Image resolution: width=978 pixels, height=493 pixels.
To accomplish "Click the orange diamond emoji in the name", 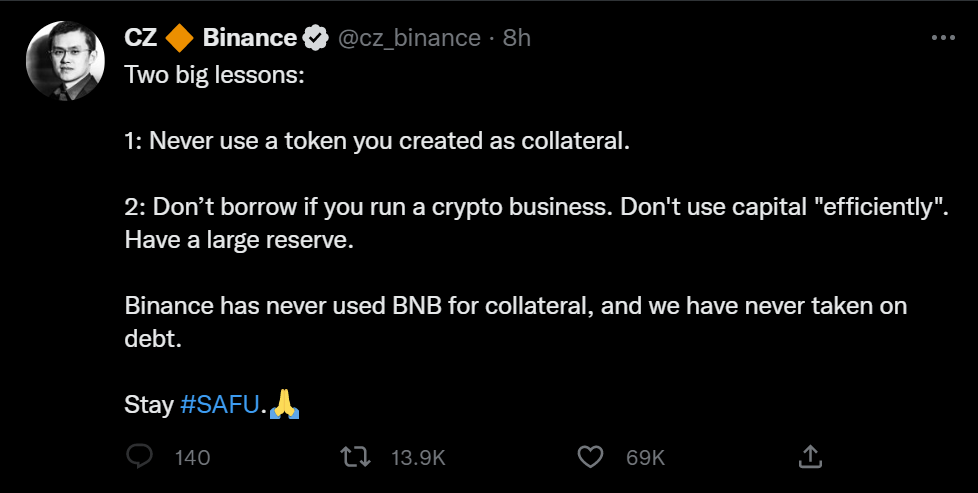I will (x=180, y=38).
